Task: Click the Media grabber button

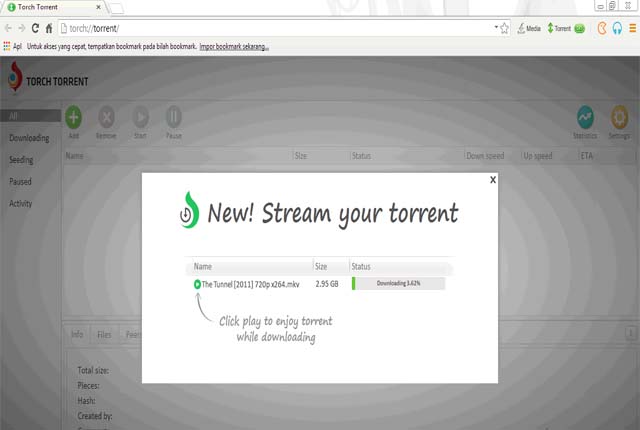Action: click(x=529, y=28)
